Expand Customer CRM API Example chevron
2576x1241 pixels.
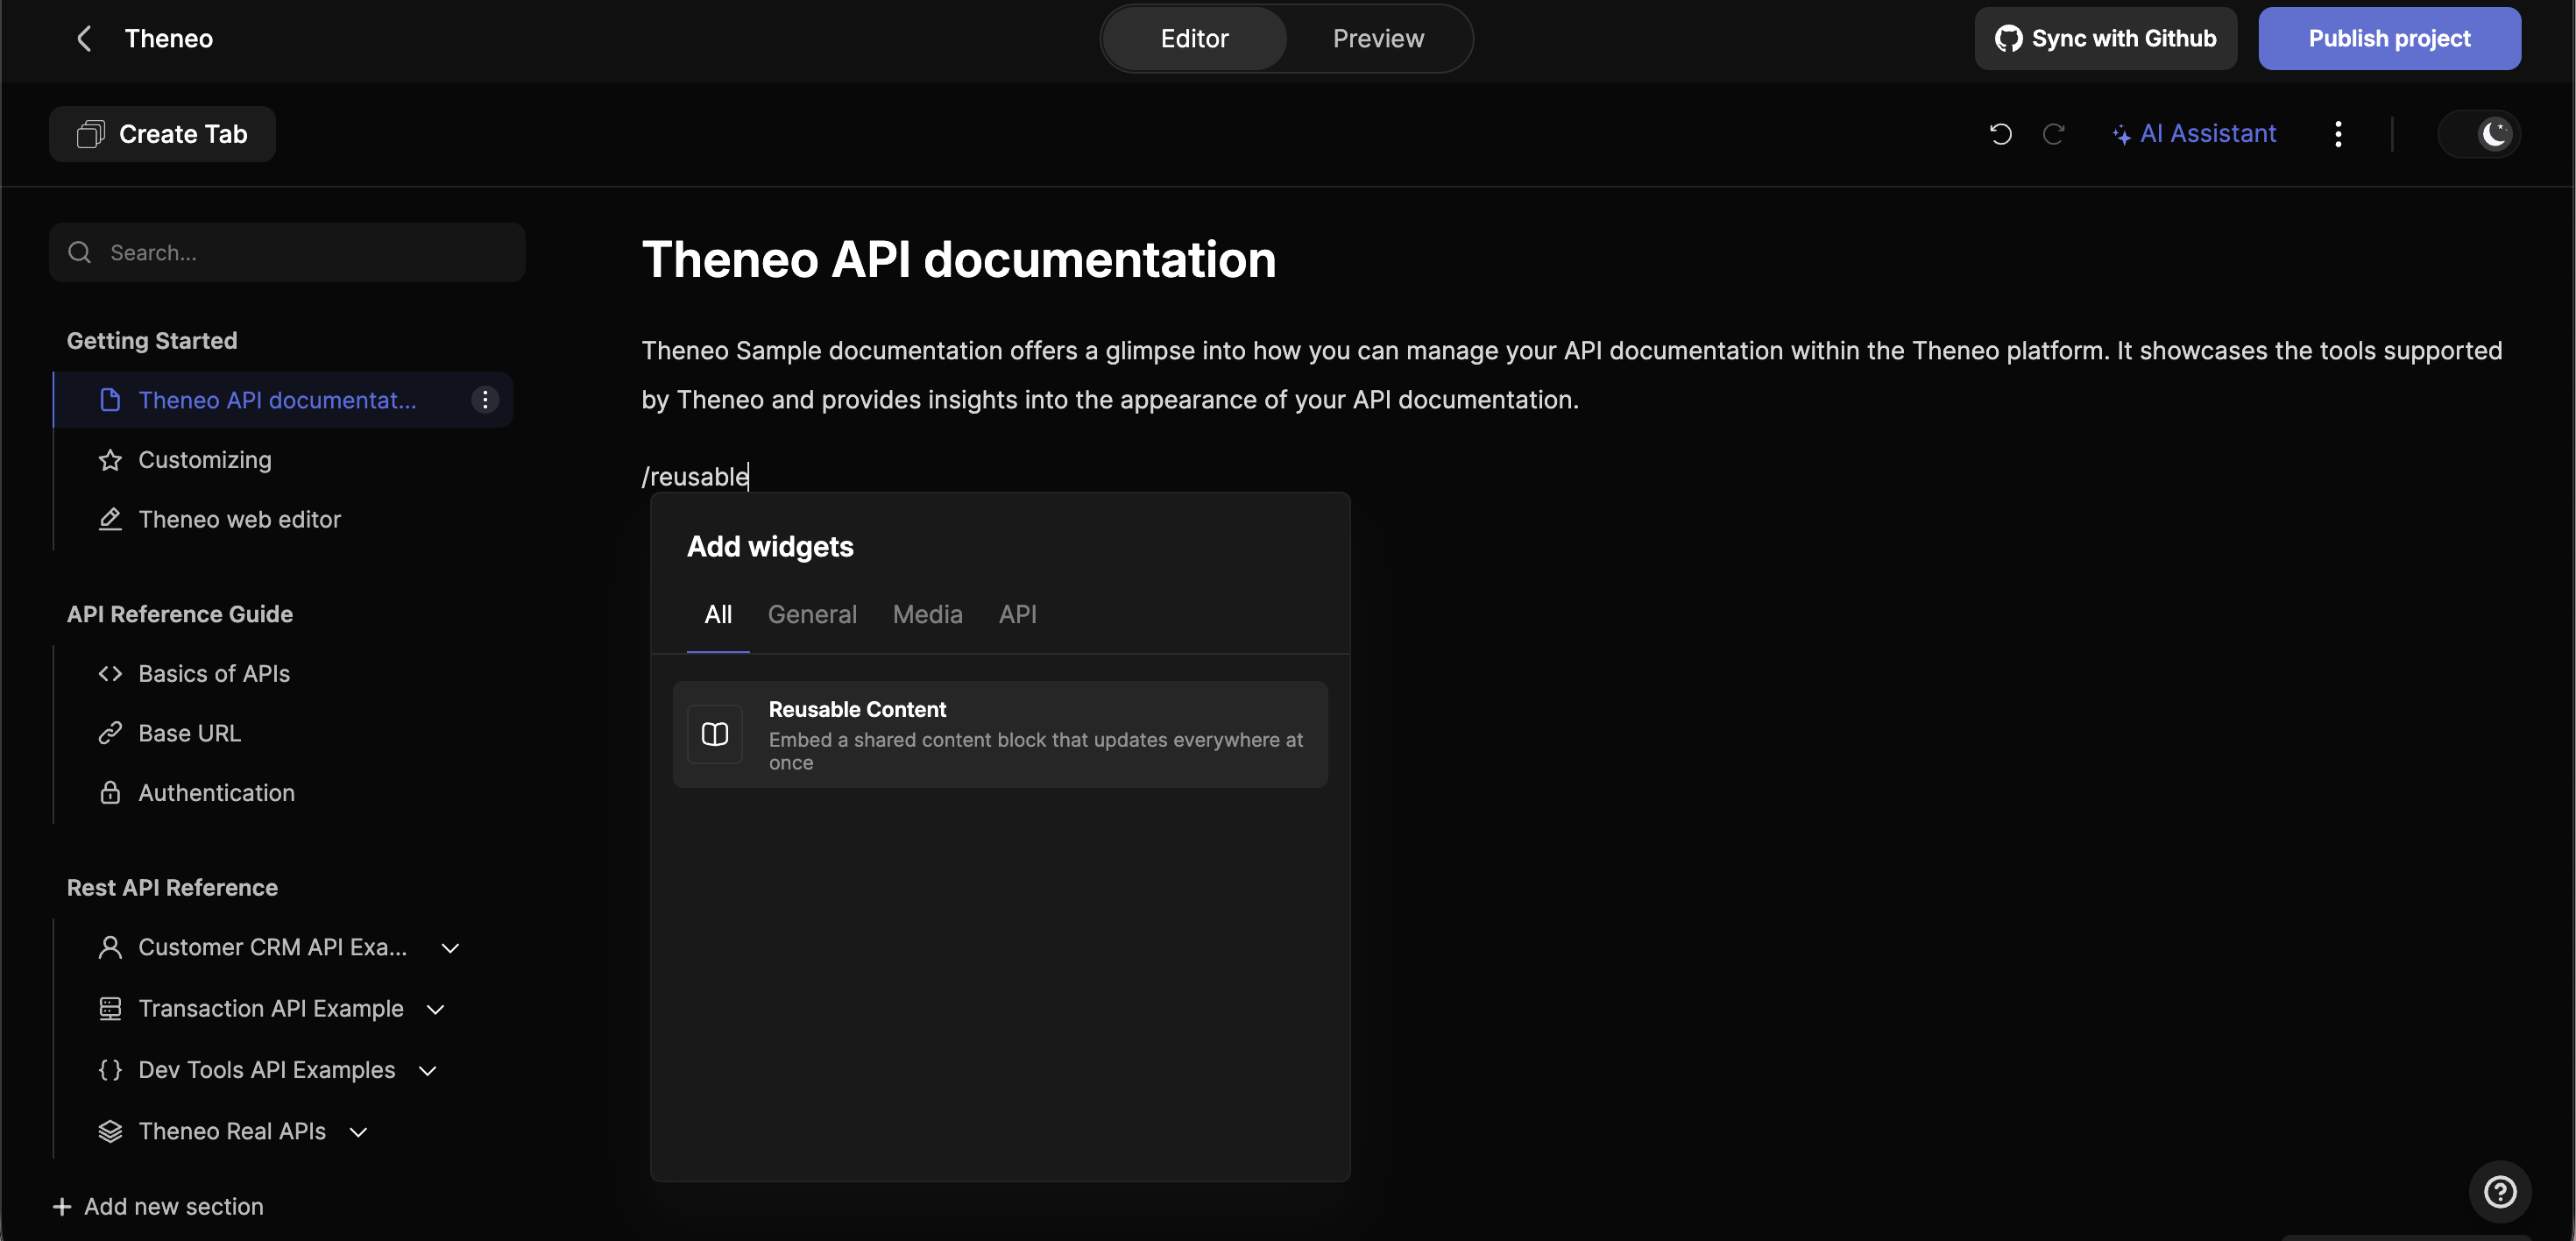[x=450, y=948]
